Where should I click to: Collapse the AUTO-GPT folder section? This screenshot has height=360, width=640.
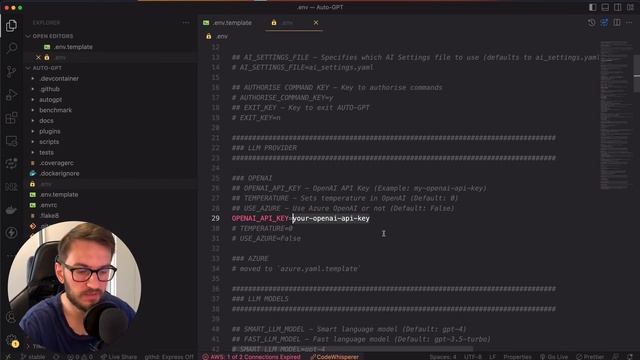tap(47, 68)
